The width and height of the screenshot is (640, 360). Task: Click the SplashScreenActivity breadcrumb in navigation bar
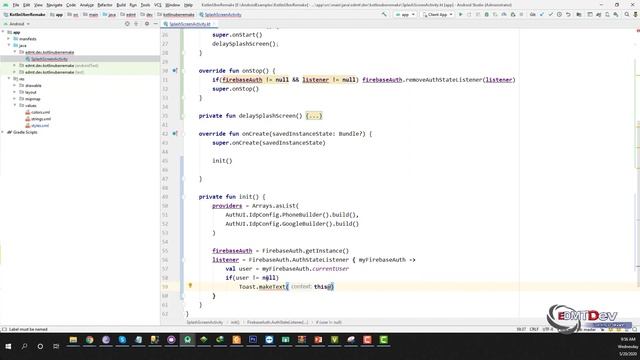coord(220,14)
